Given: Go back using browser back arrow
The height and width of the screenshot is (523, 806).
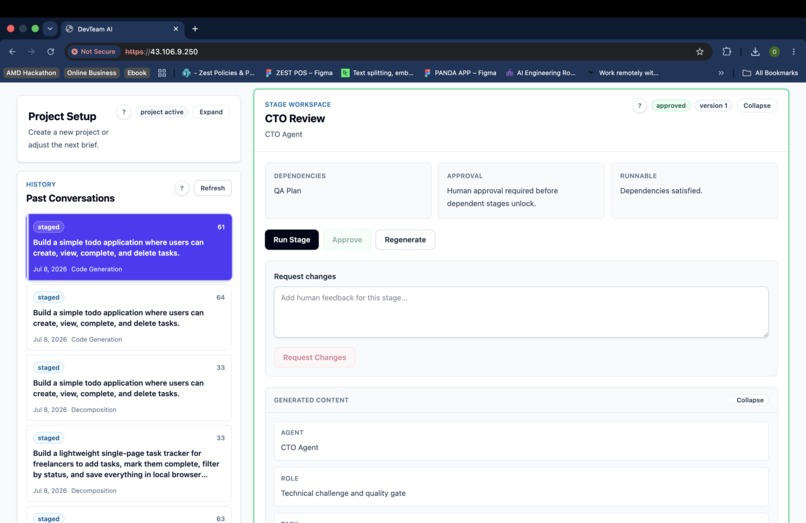Looking at the screenshot, I should point(12,51).
